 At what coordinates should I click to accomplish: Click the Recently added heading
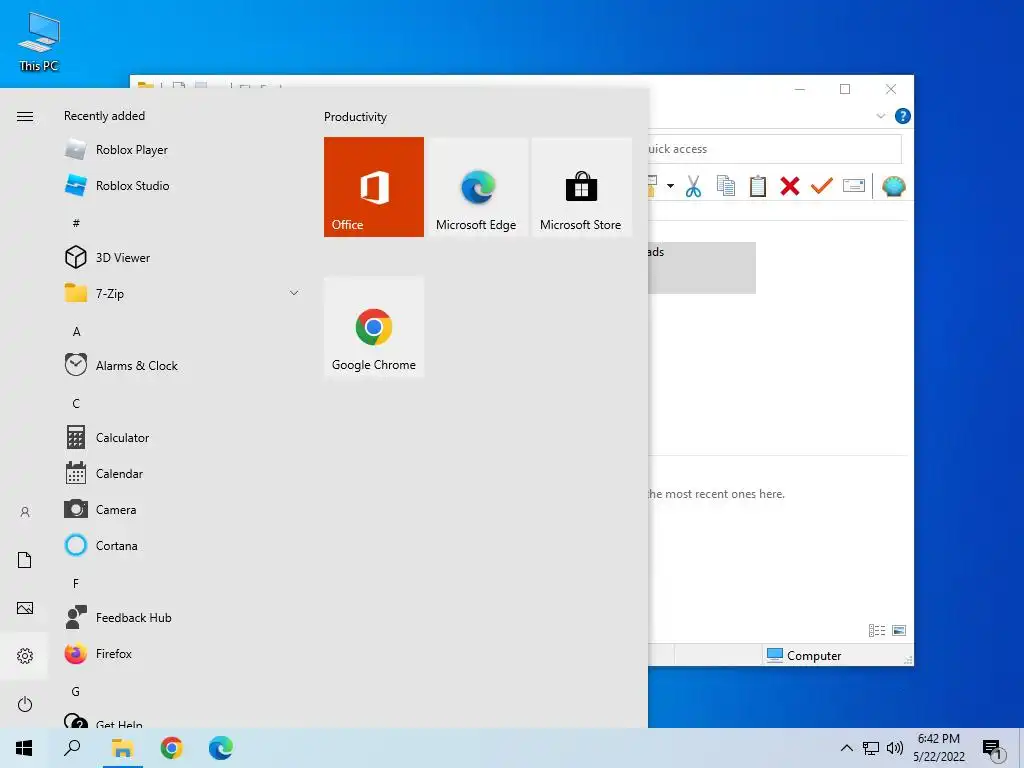pos(104,116)
